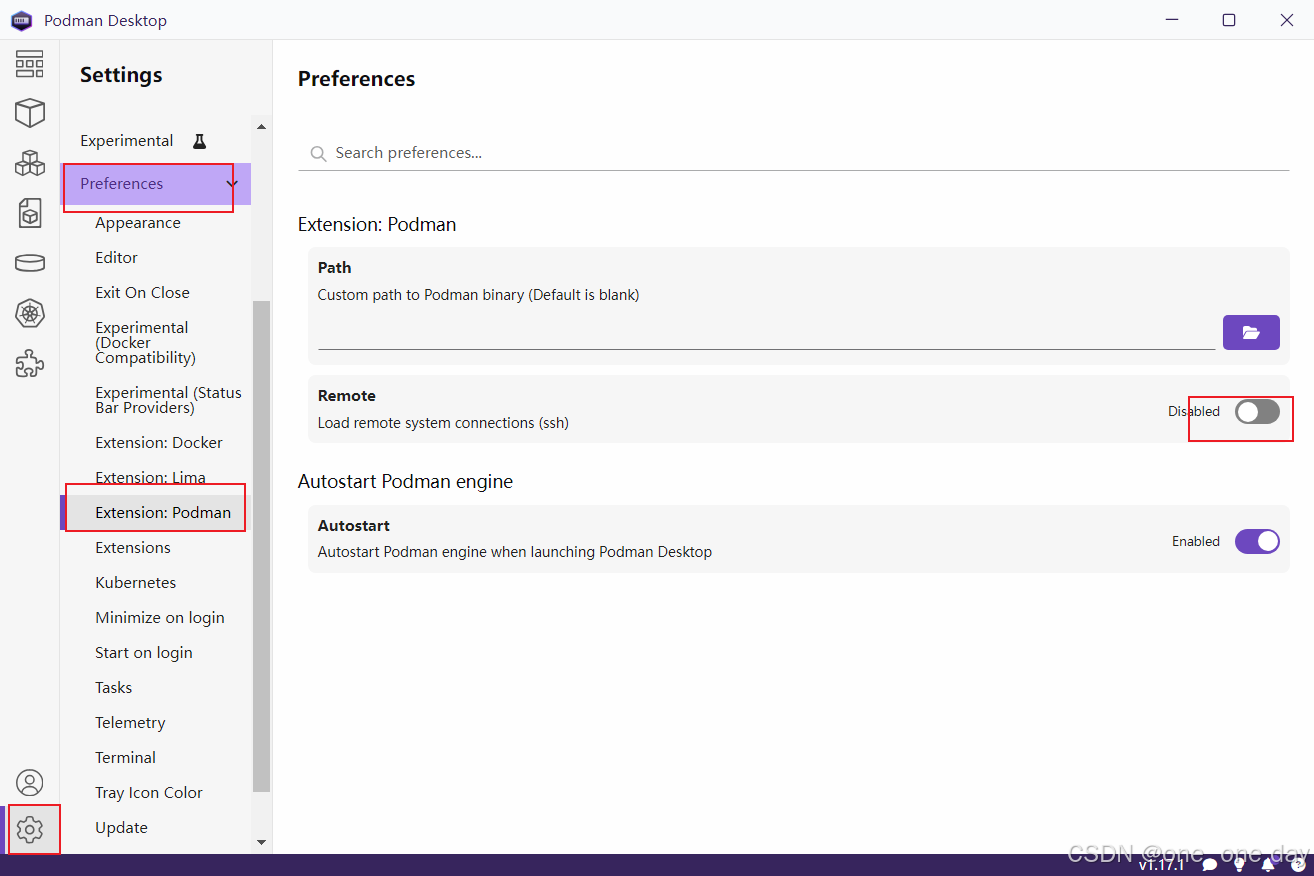Select the Preferences settings entry

point(155,184)
